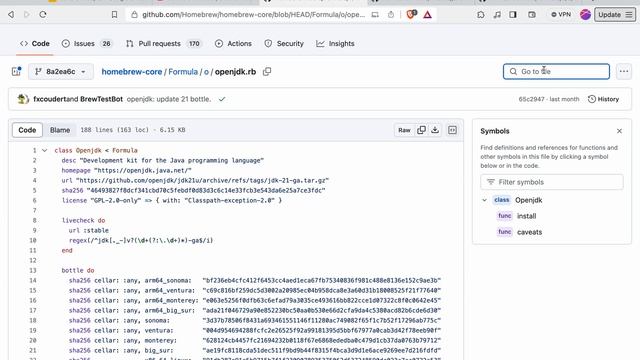Copy raw file contents
The height and width of the screenshot is (360, 640).
point(421,130)
